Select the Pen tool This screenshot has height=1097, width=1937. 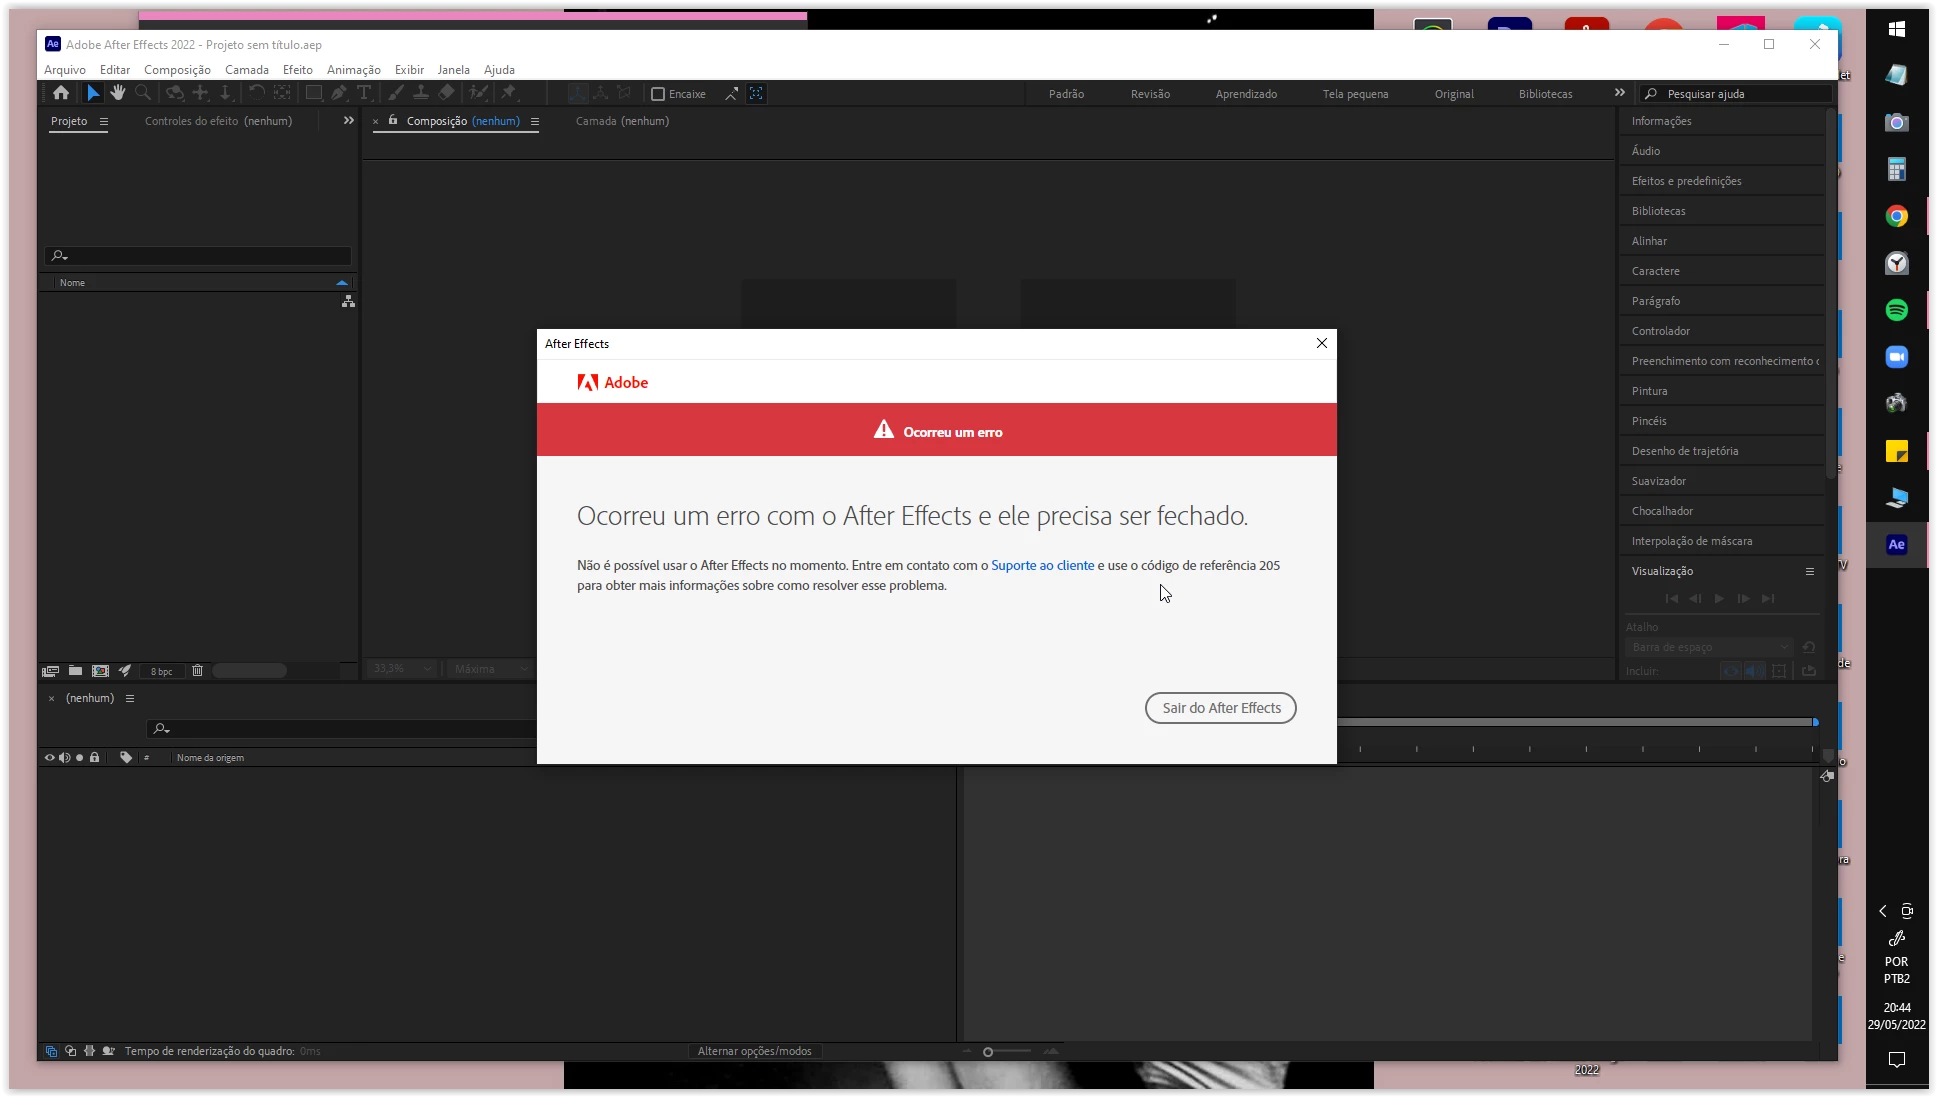tap(339, 93)
